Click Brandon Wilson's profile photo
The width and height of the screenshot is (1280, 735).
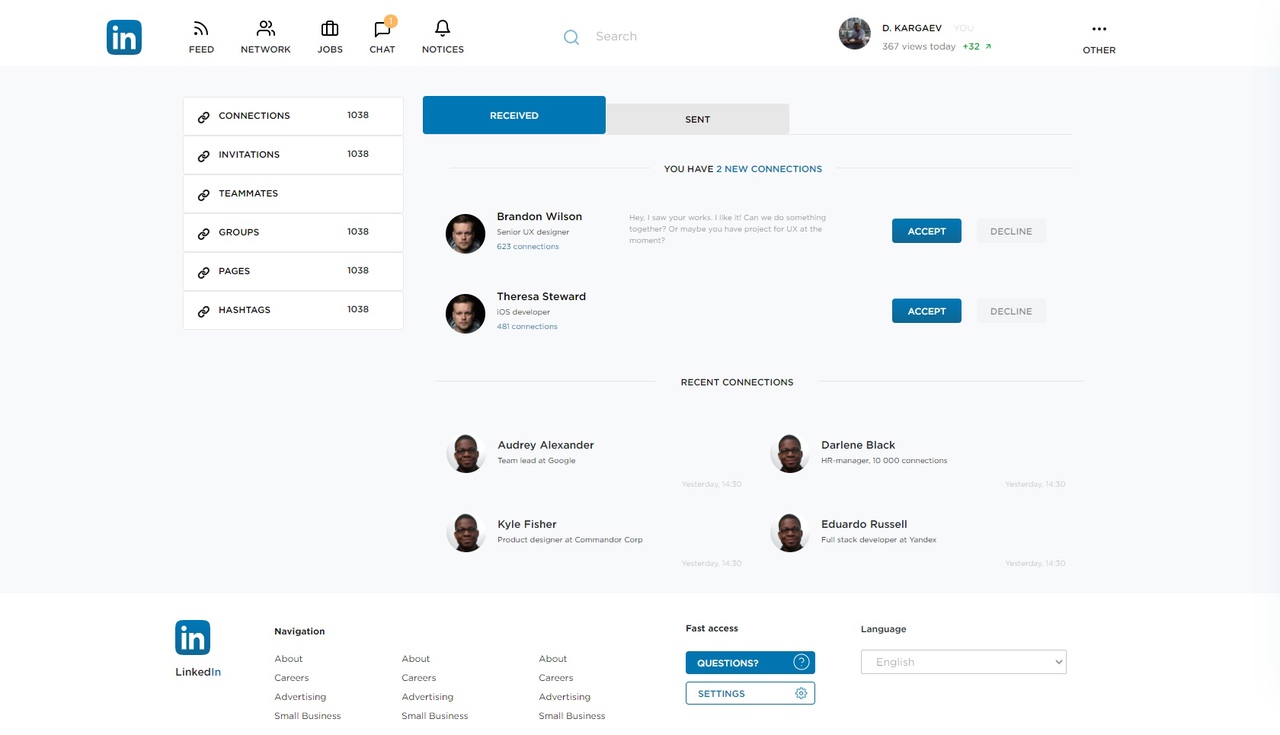(465, 234)
